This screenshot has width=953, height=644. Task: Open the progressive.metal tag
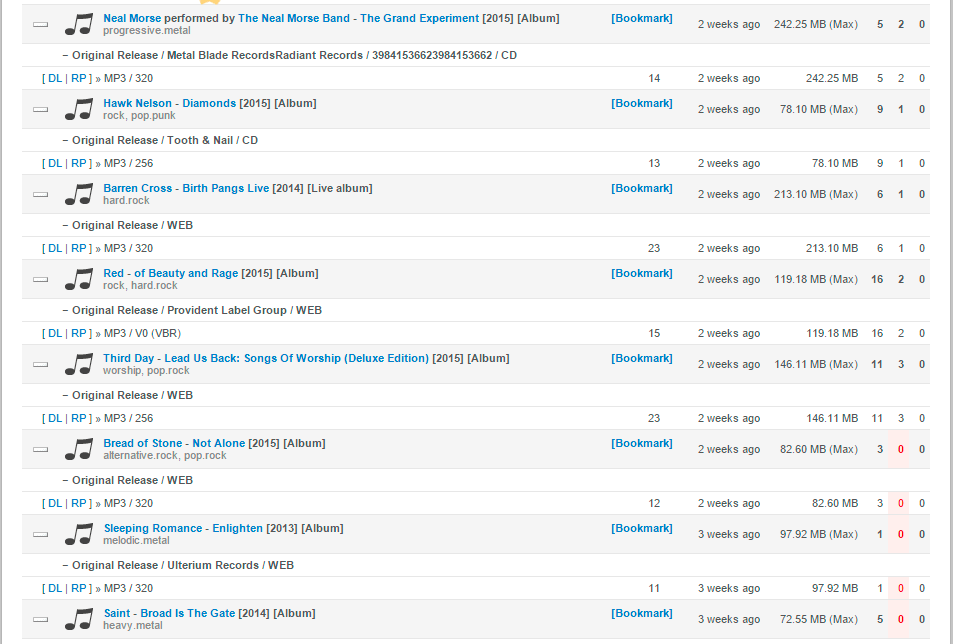coord(146,30)
